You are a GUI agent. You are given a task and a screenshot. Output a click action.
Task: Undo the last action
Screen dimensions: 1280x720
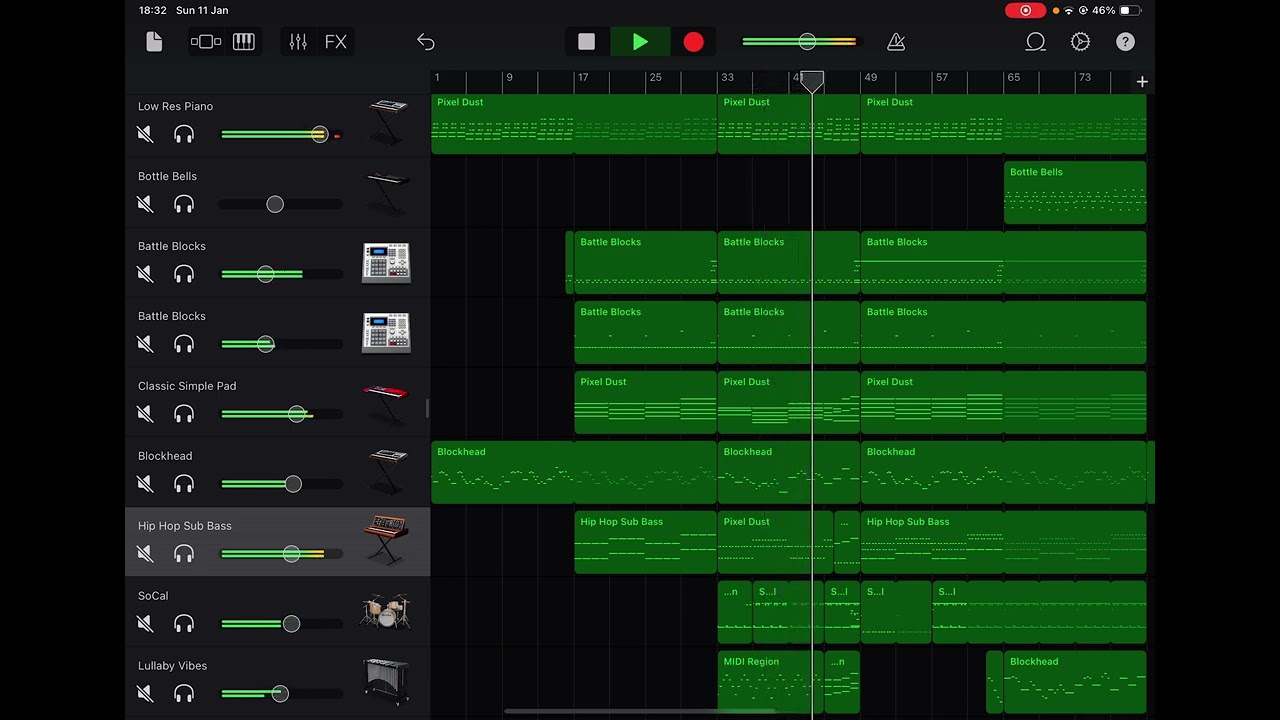(x=426, y=42)
